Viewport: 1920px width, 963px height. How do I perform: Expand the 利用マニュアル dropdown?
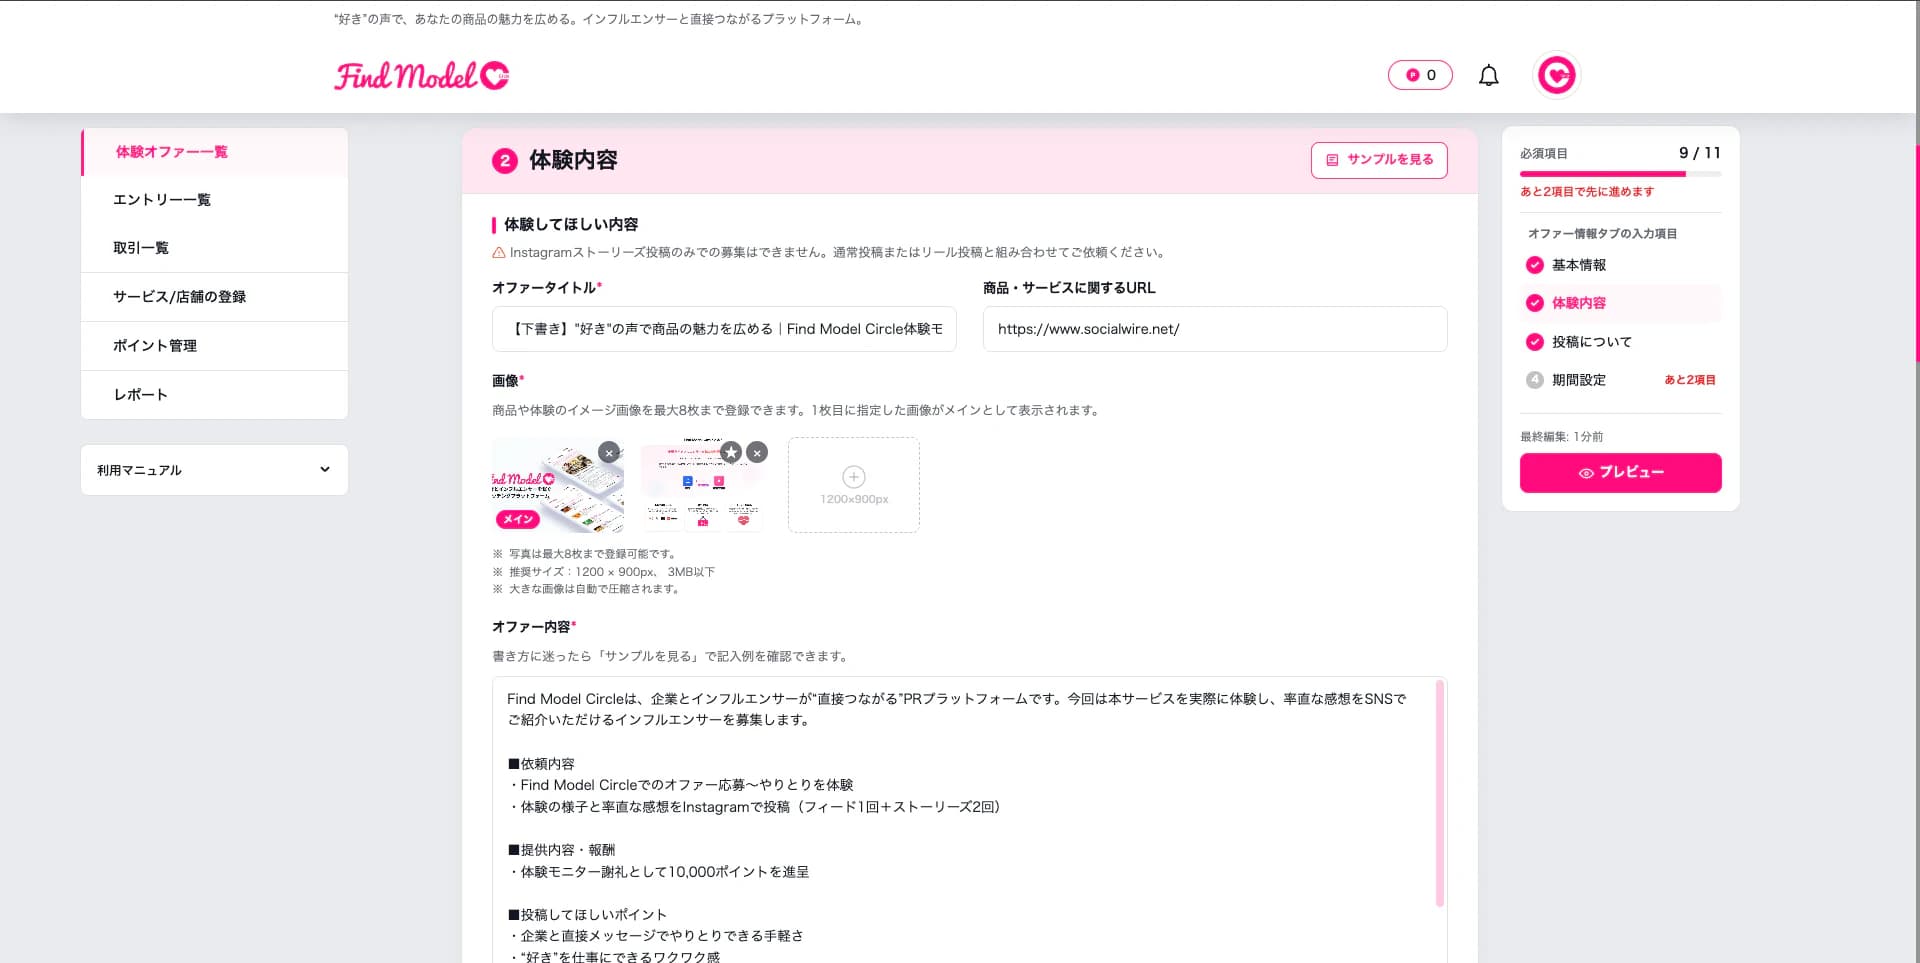pyautogui.click(x=214, y=470)
